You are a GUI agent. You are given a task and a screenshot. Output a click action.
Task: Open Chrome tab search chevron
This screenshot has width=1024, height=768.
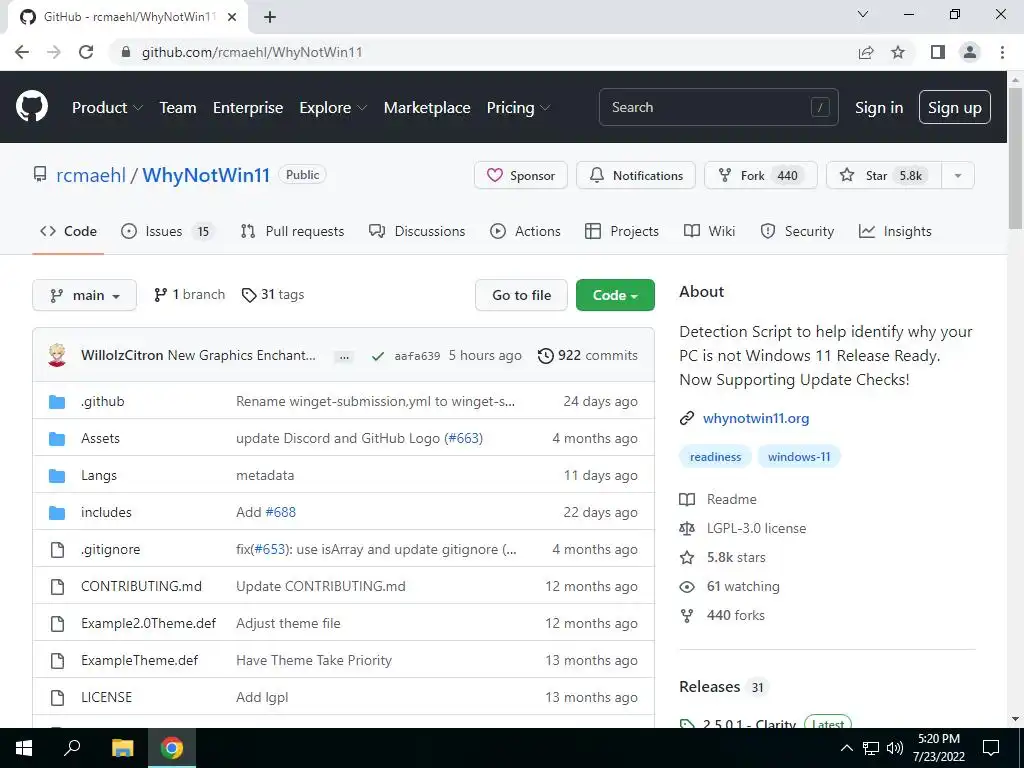[863, 14]
